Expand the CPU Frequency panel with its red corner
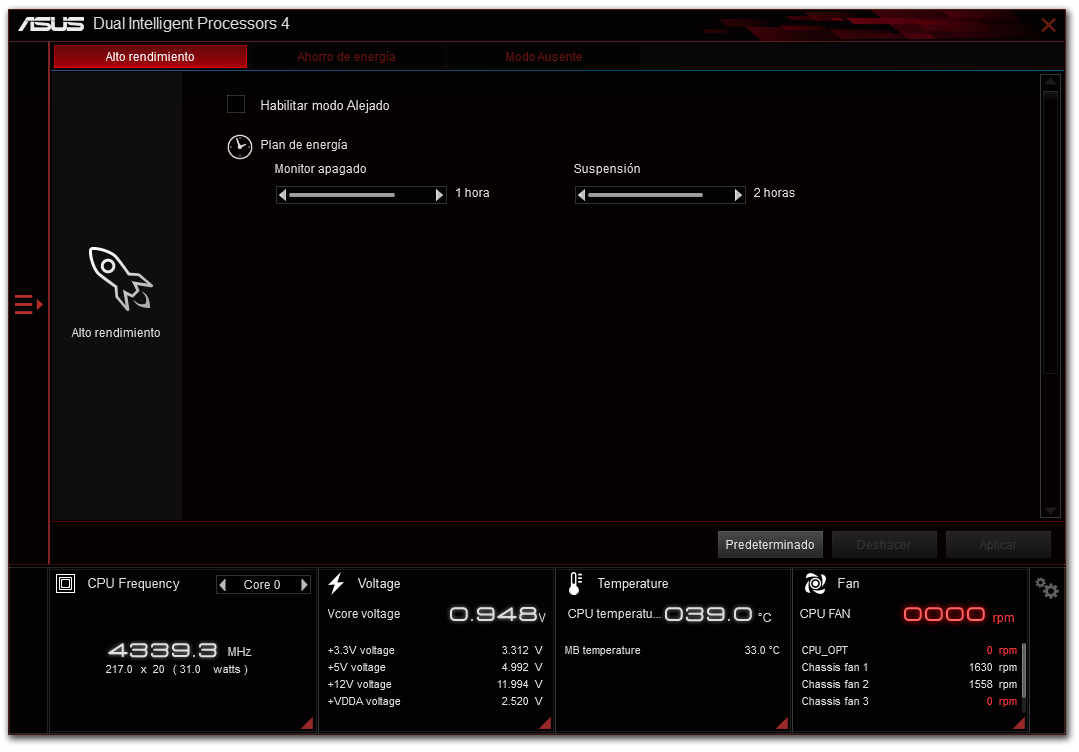The image size is (1079, 752). pos(308,722)
